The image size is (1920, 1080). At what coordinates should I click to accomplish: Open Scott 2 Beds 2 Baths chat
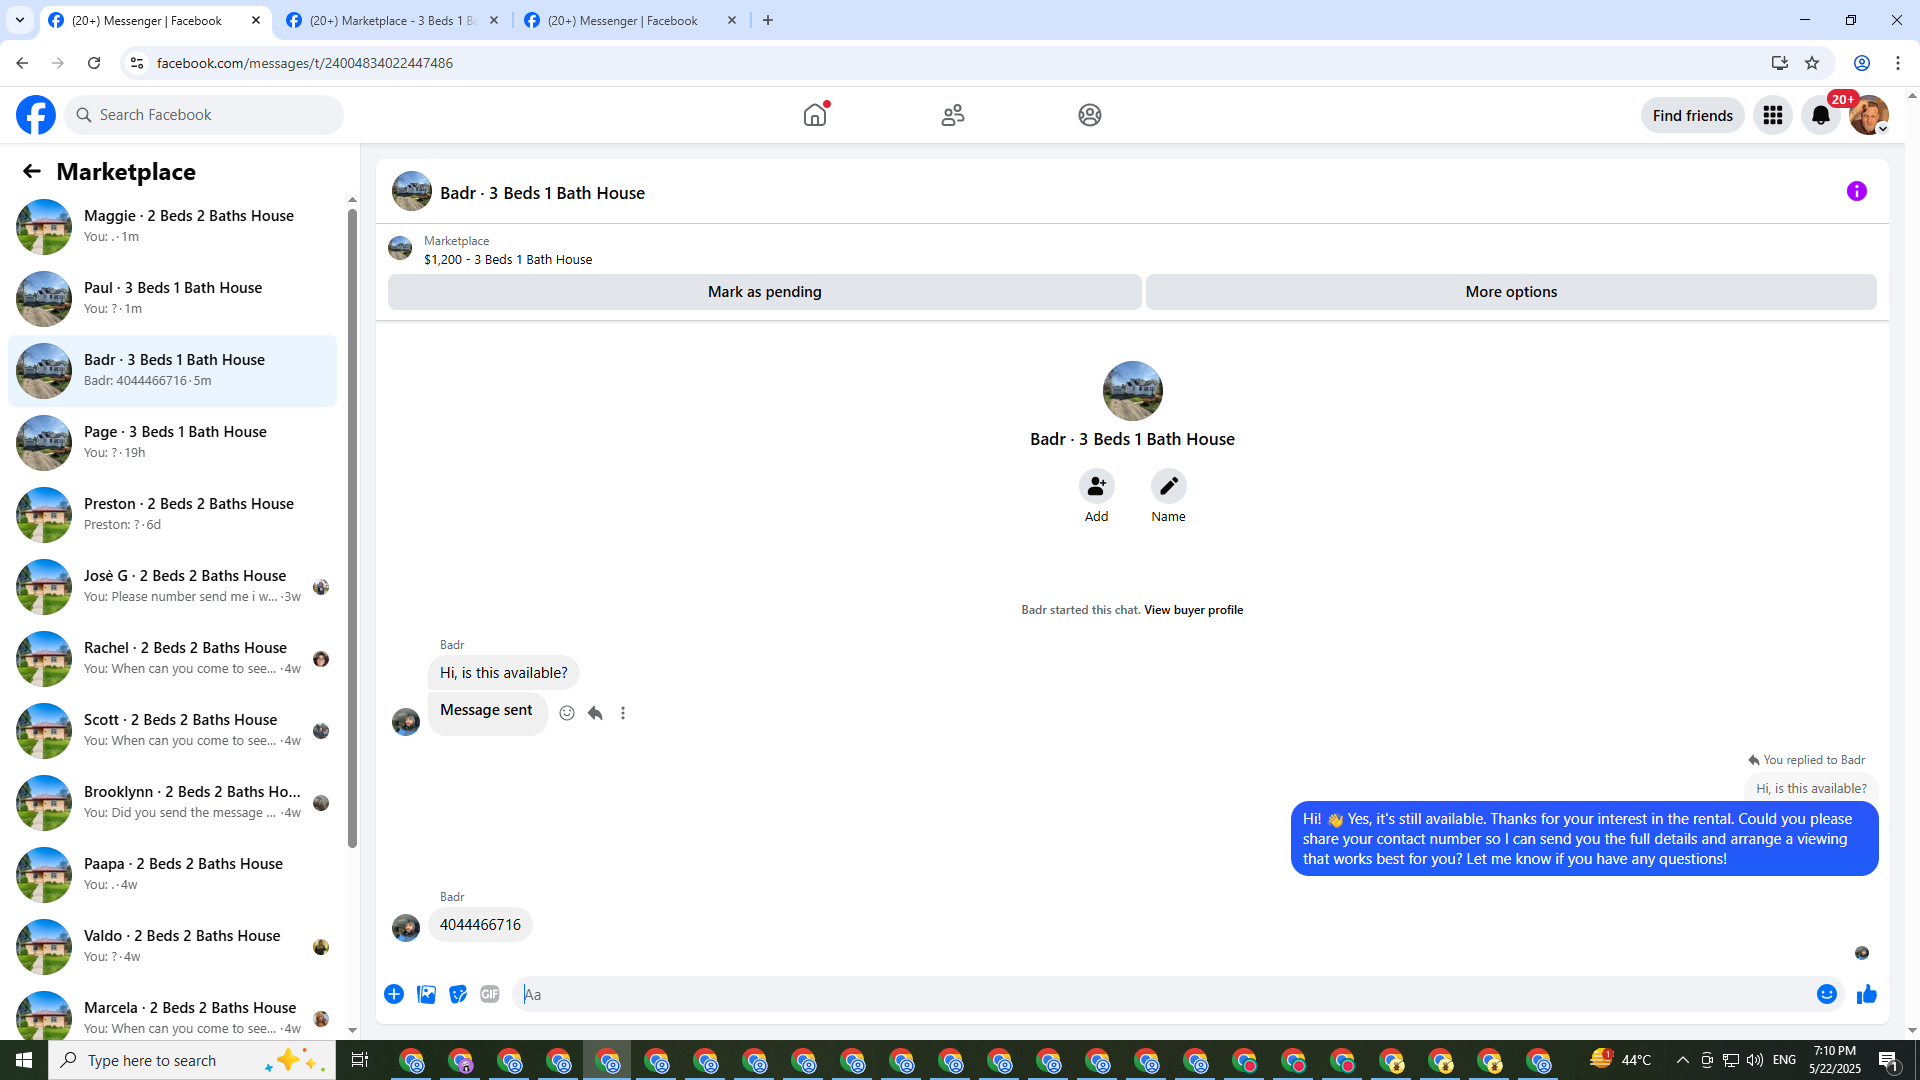point(172,731)
